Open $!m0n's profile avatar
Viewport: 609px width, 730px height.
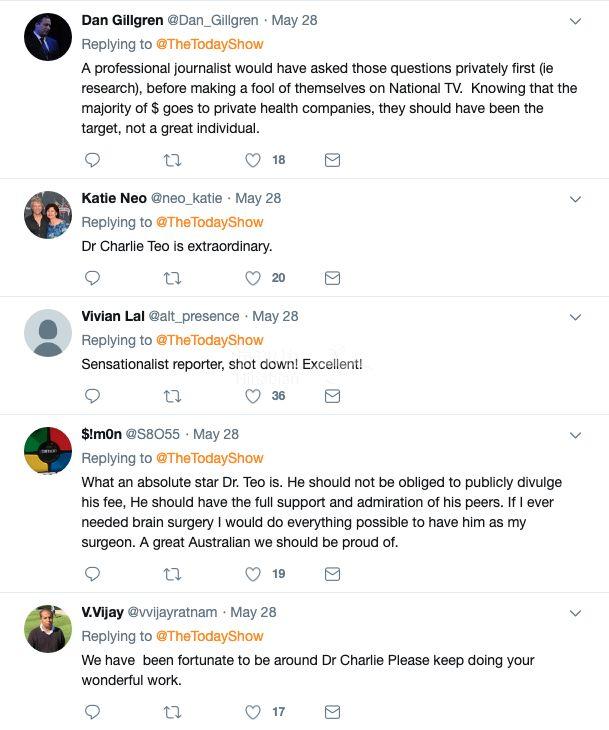[x=47, y=451]
